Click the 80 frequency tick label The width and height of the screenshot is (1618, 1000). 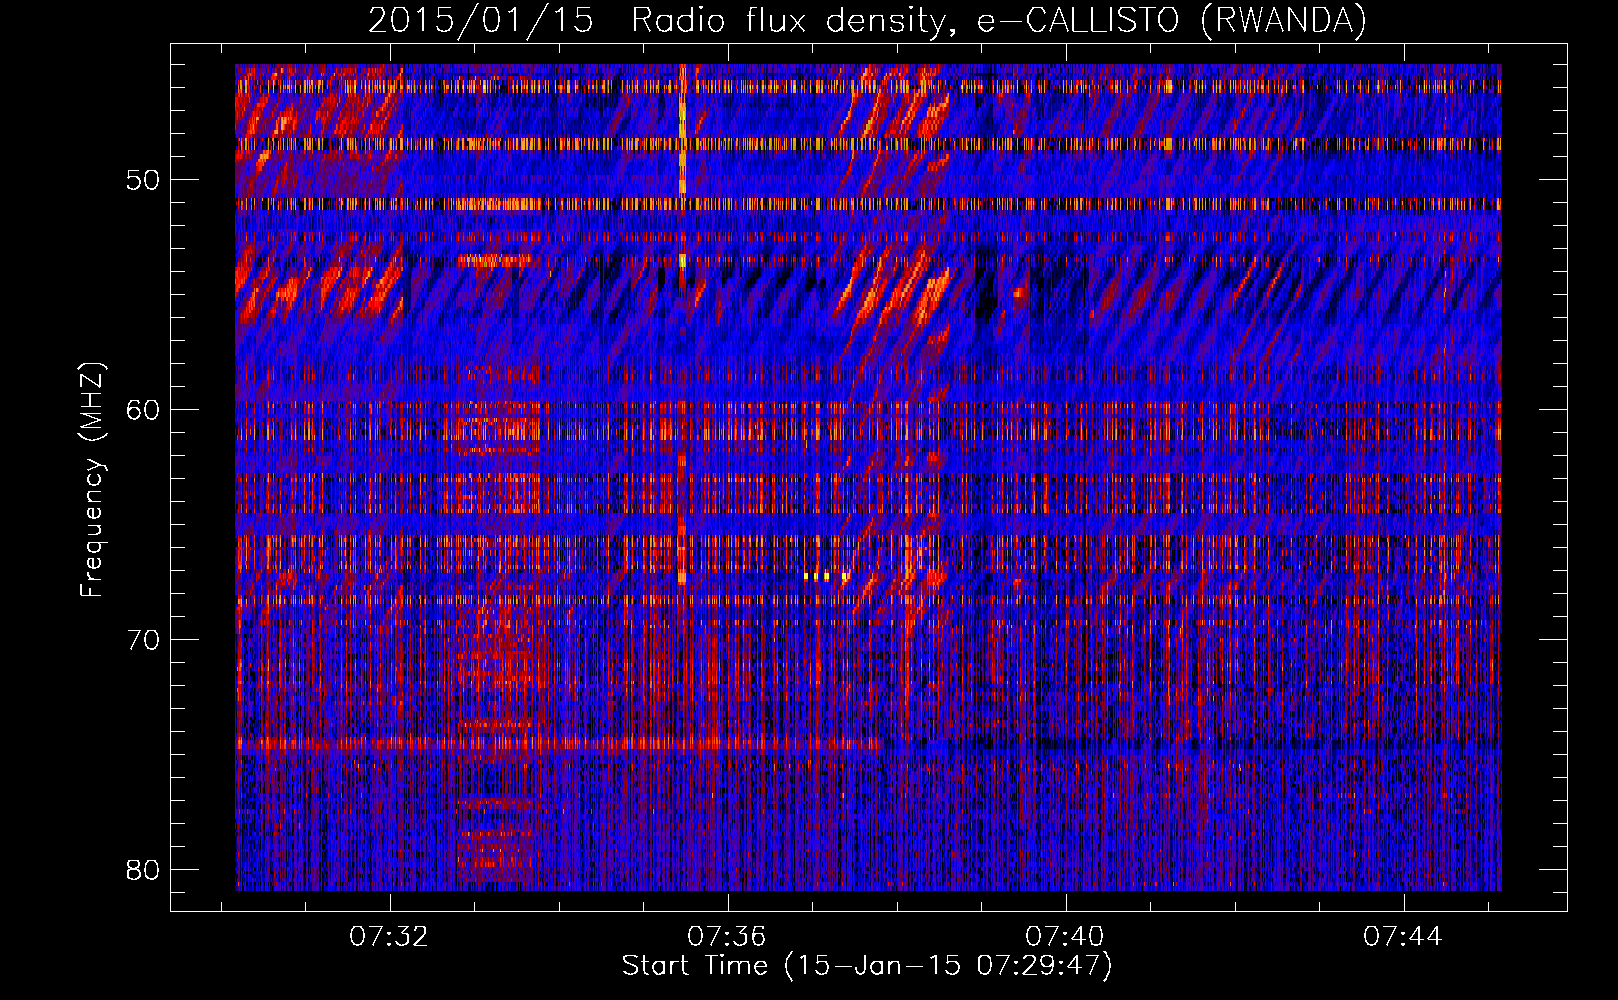(144, 870)
